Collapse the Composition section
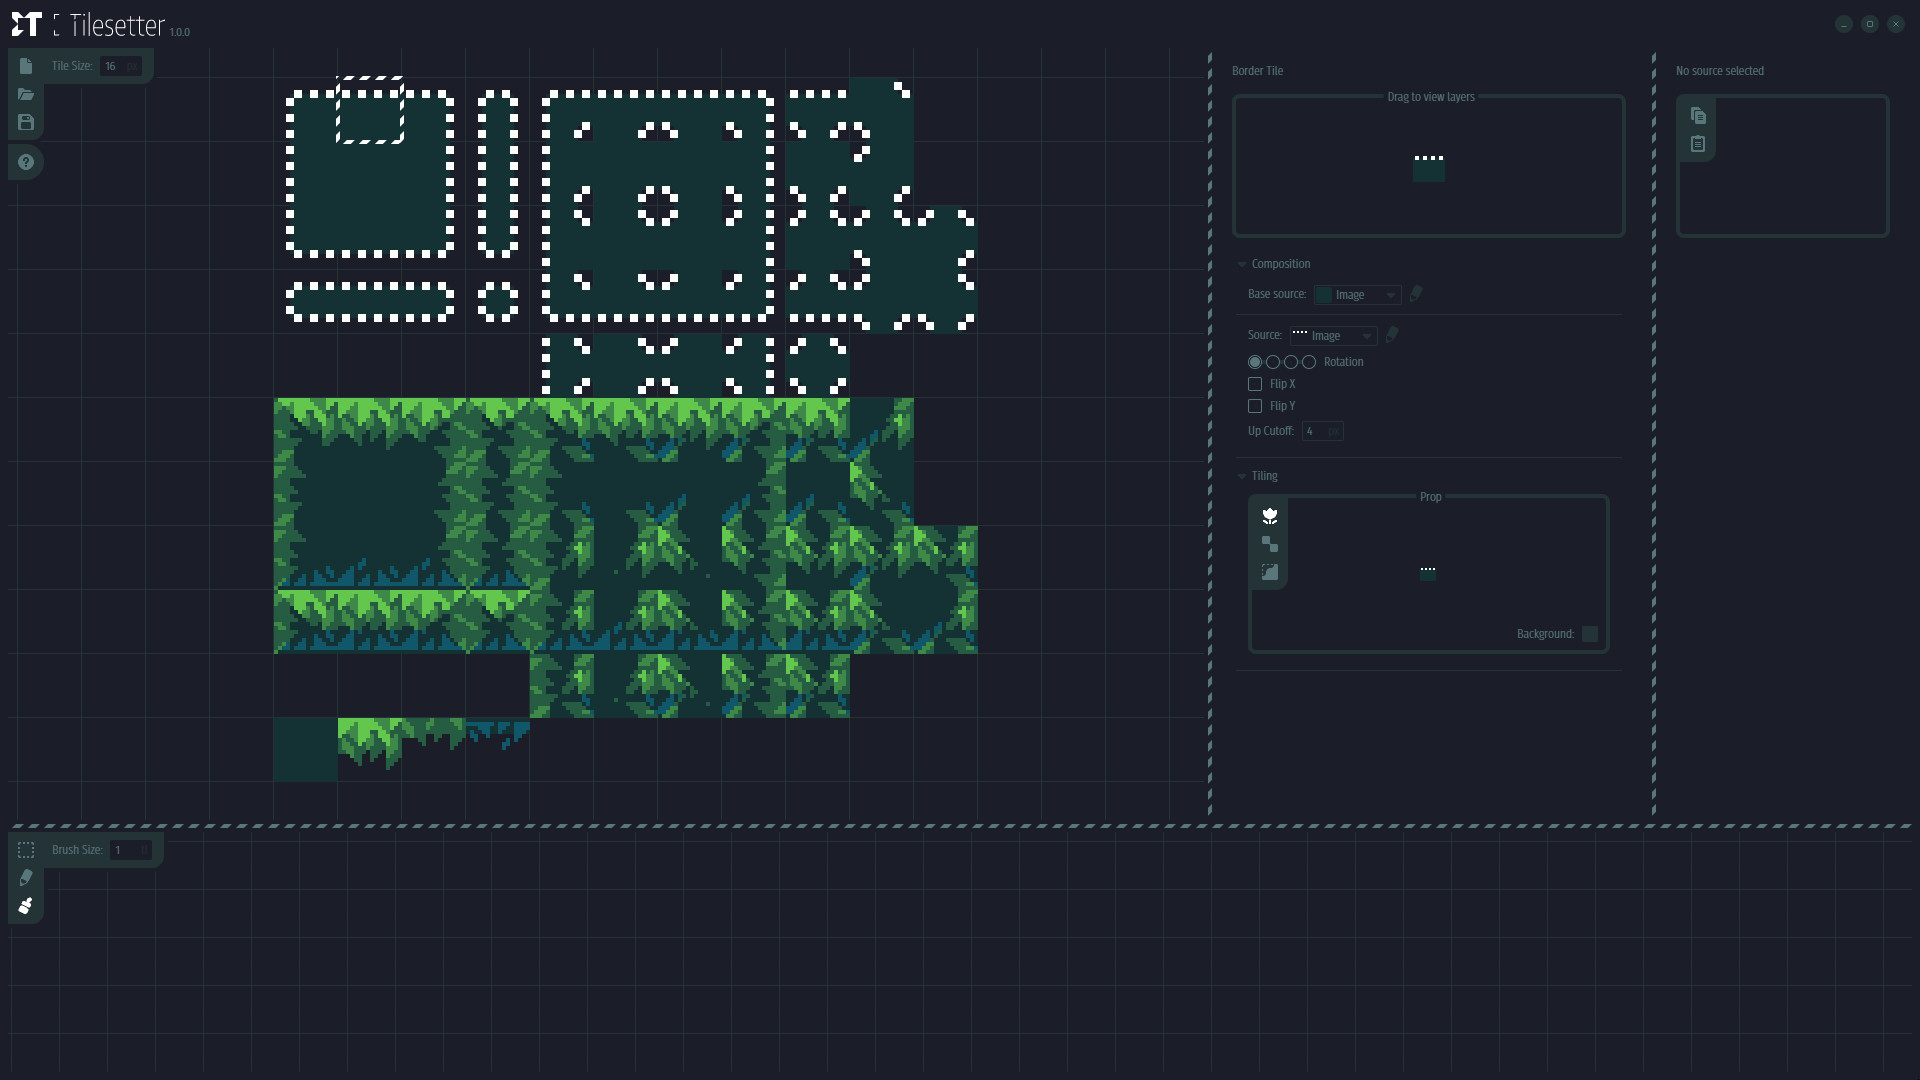 pos(1242,263)
